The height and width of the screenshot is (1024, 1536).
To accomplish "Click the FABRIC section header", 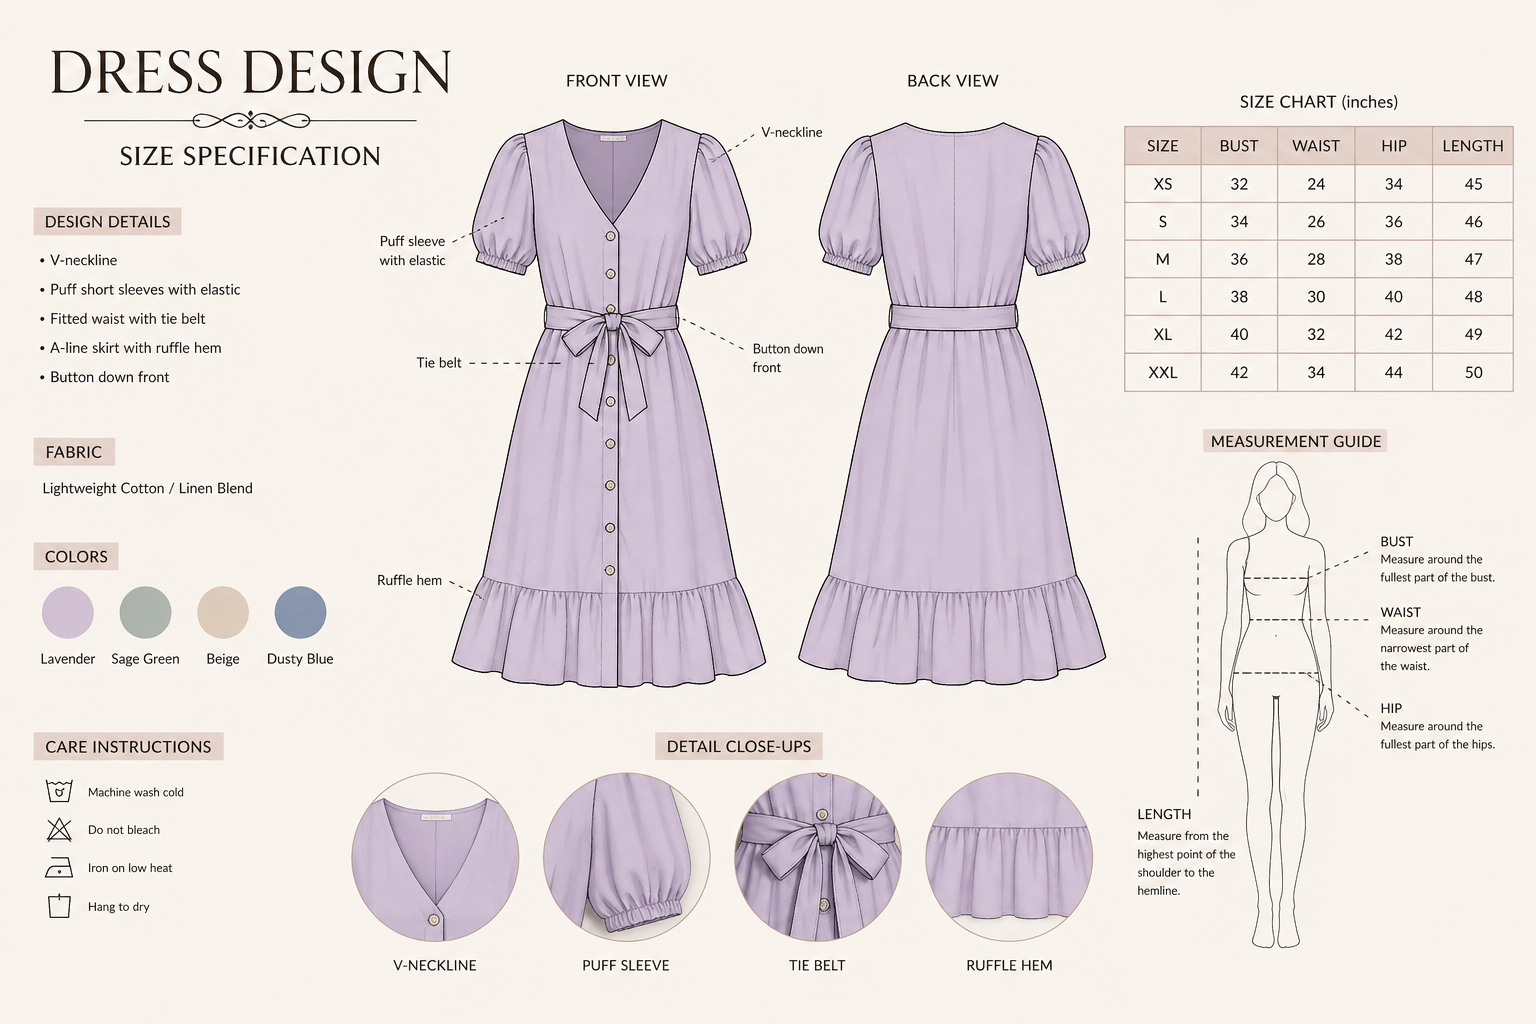I will pyautogui.click(x=74, y=451).
